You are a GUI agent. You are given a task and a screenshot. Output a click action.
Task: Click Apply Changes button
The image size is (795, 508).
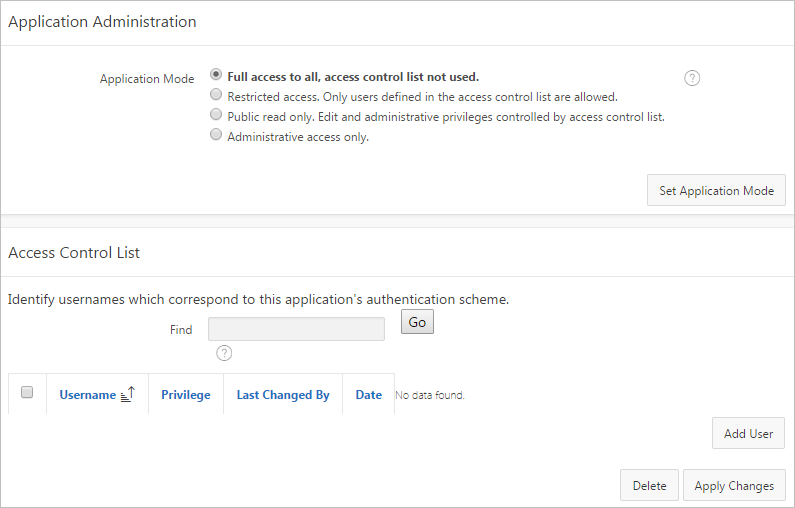(734, 486)
